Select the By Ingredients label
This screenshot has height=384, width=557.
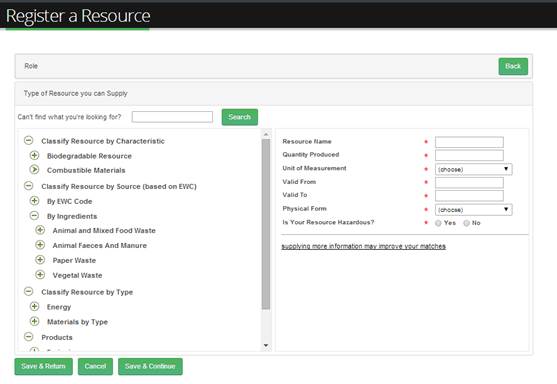[72, 216]
